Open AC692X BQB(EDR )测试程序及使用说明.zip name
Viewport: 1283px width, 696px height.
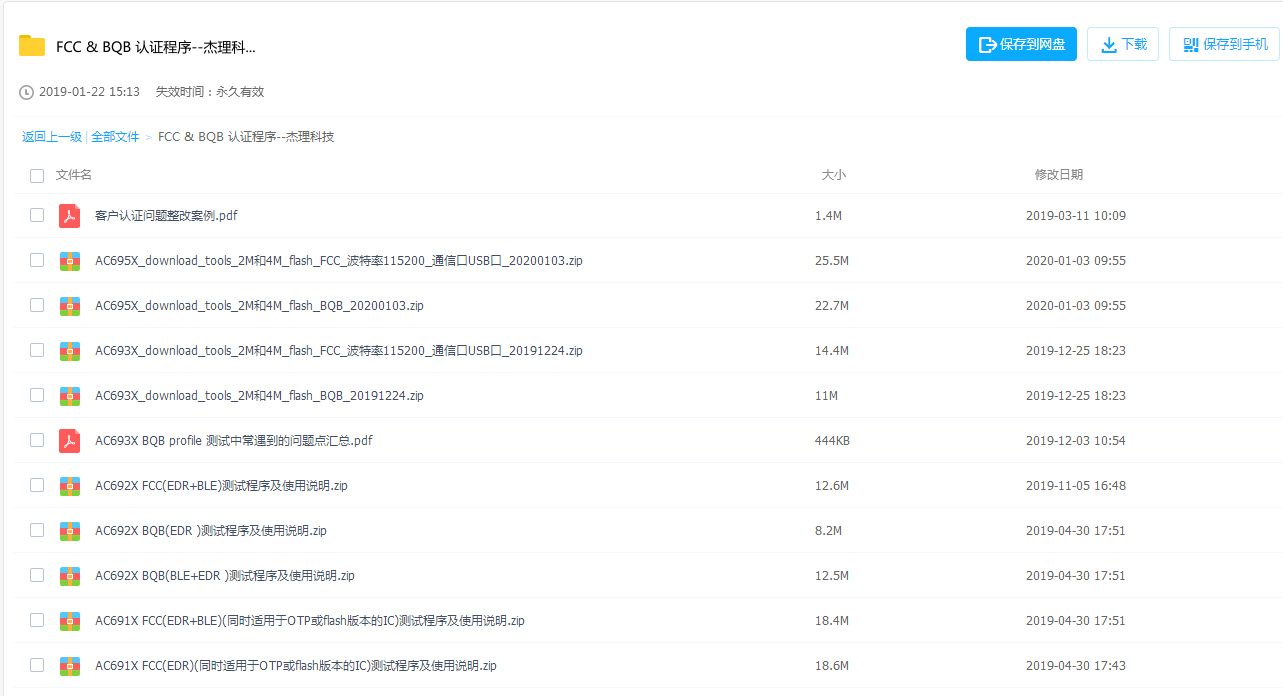pyautogui.click(x=211, y=530)
